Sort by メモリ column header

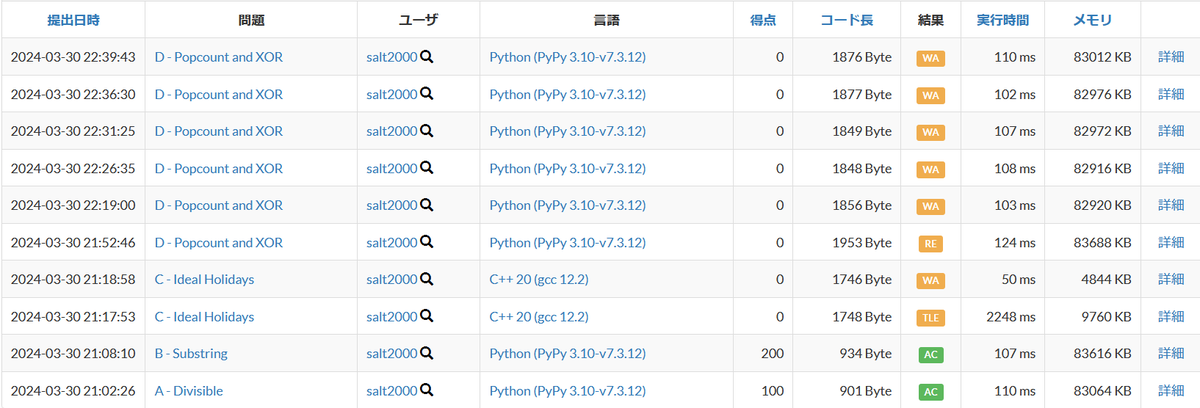click(x=1092, y=19)
